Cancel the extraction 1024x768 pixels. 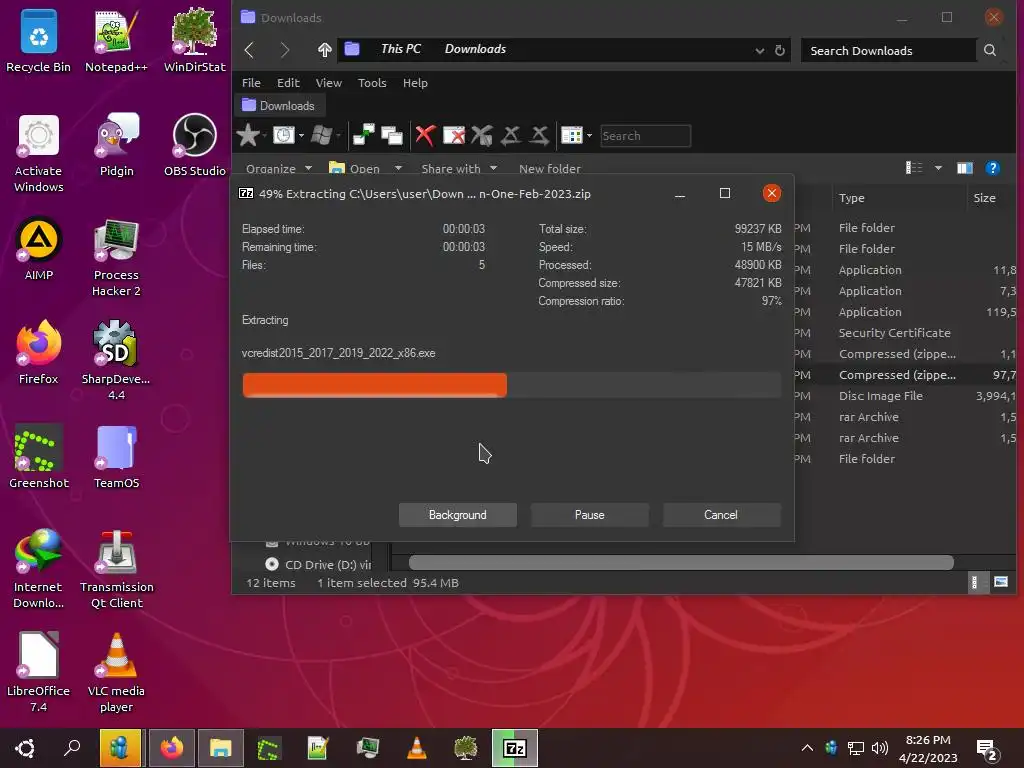pyautogui.click(x=721, y=515)
